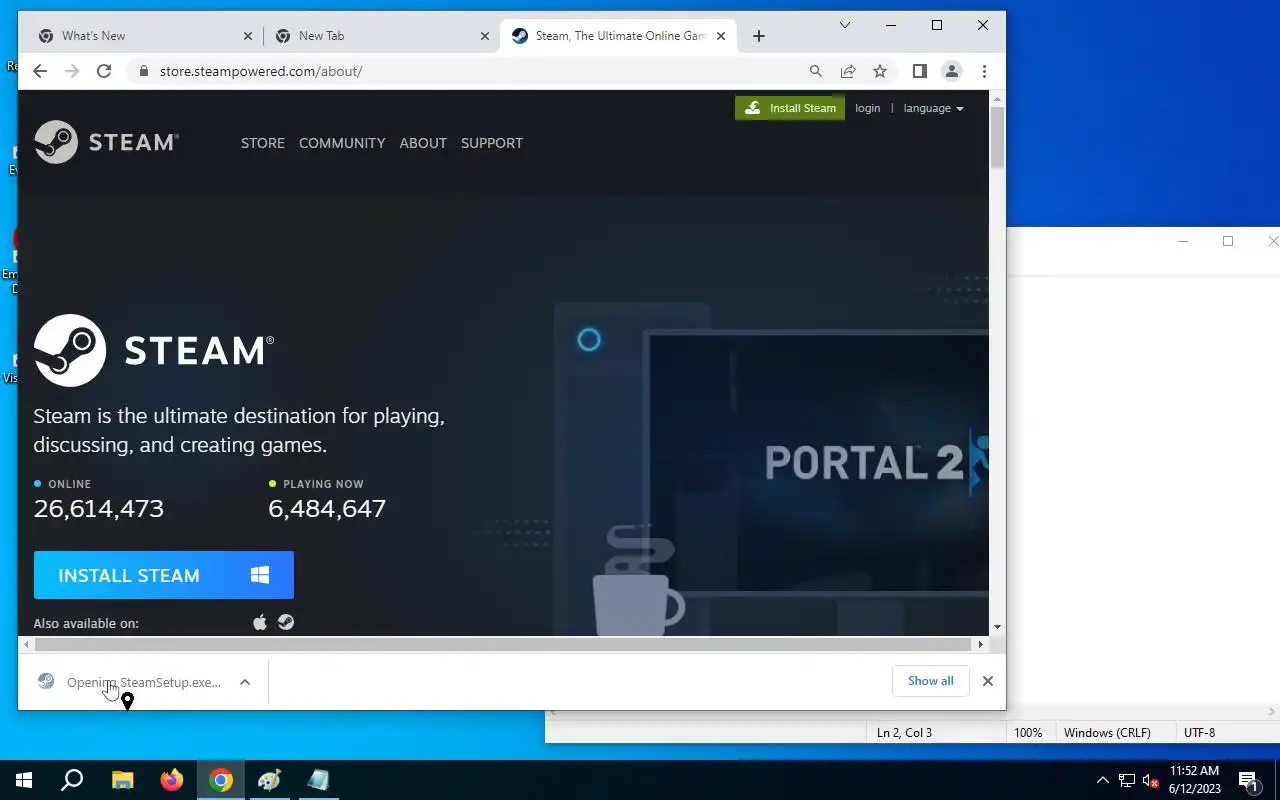Click the site lock icon
This screenshot has height=800, width=1280.
pos(143,71)
